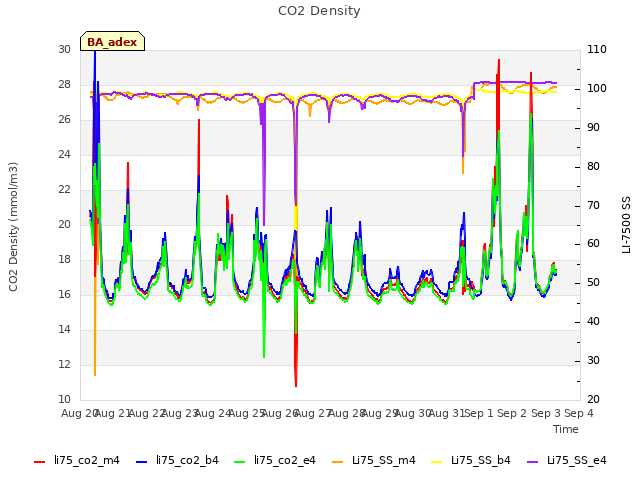Click the 10 left y-axis tick label
640x480 pixels.
(x=64, y=400)
